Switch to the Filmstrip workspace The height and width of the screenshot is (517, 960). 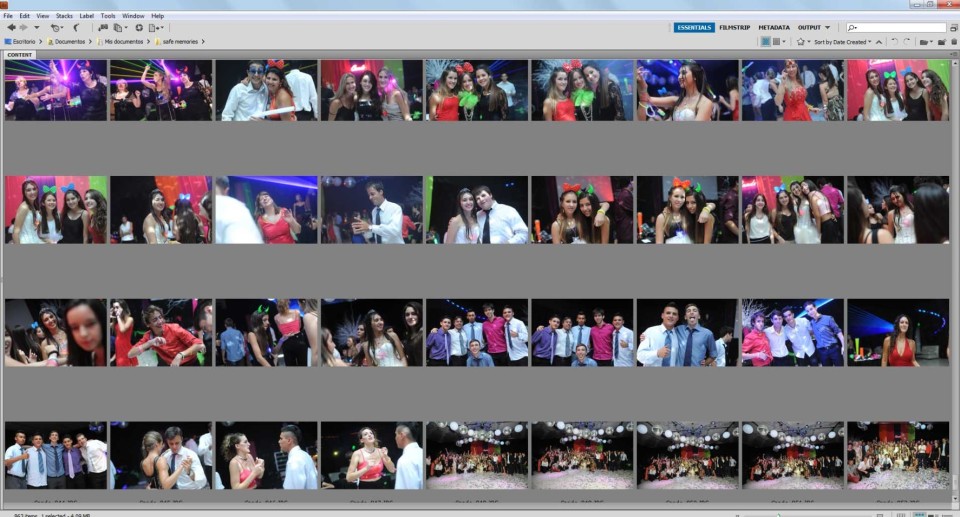click(x=735, y=28)
